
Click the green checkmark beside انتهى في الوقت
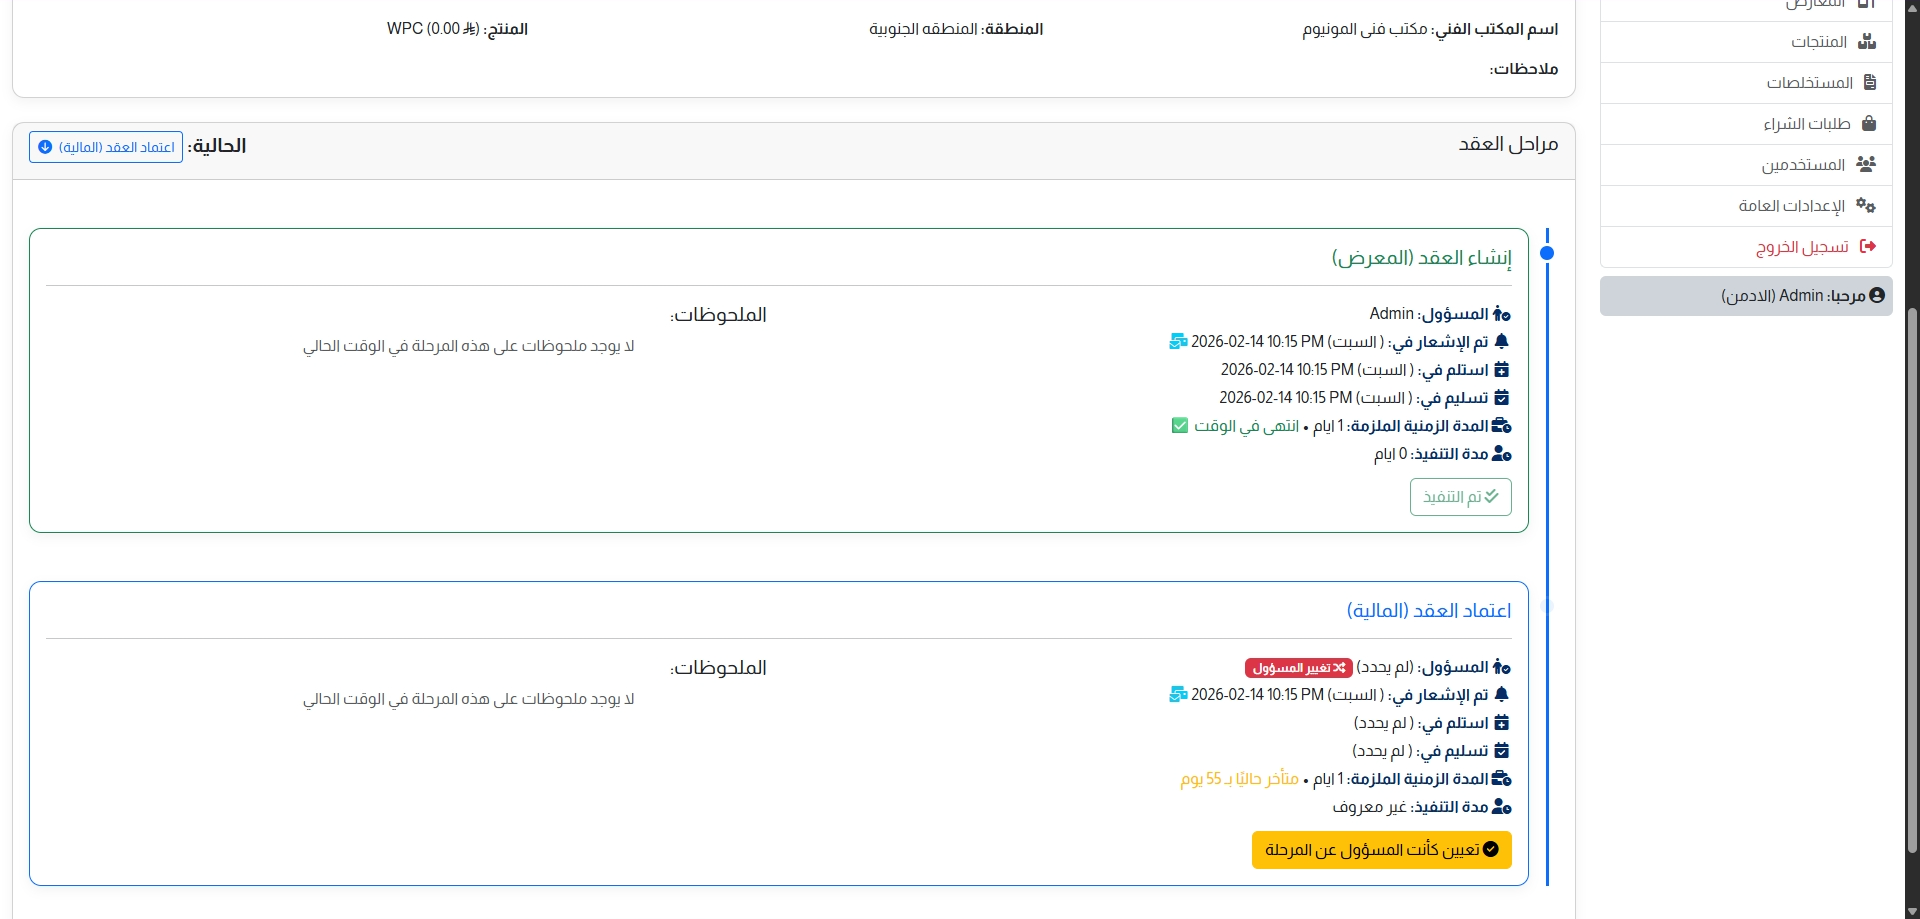click(x=1180, y=426)
